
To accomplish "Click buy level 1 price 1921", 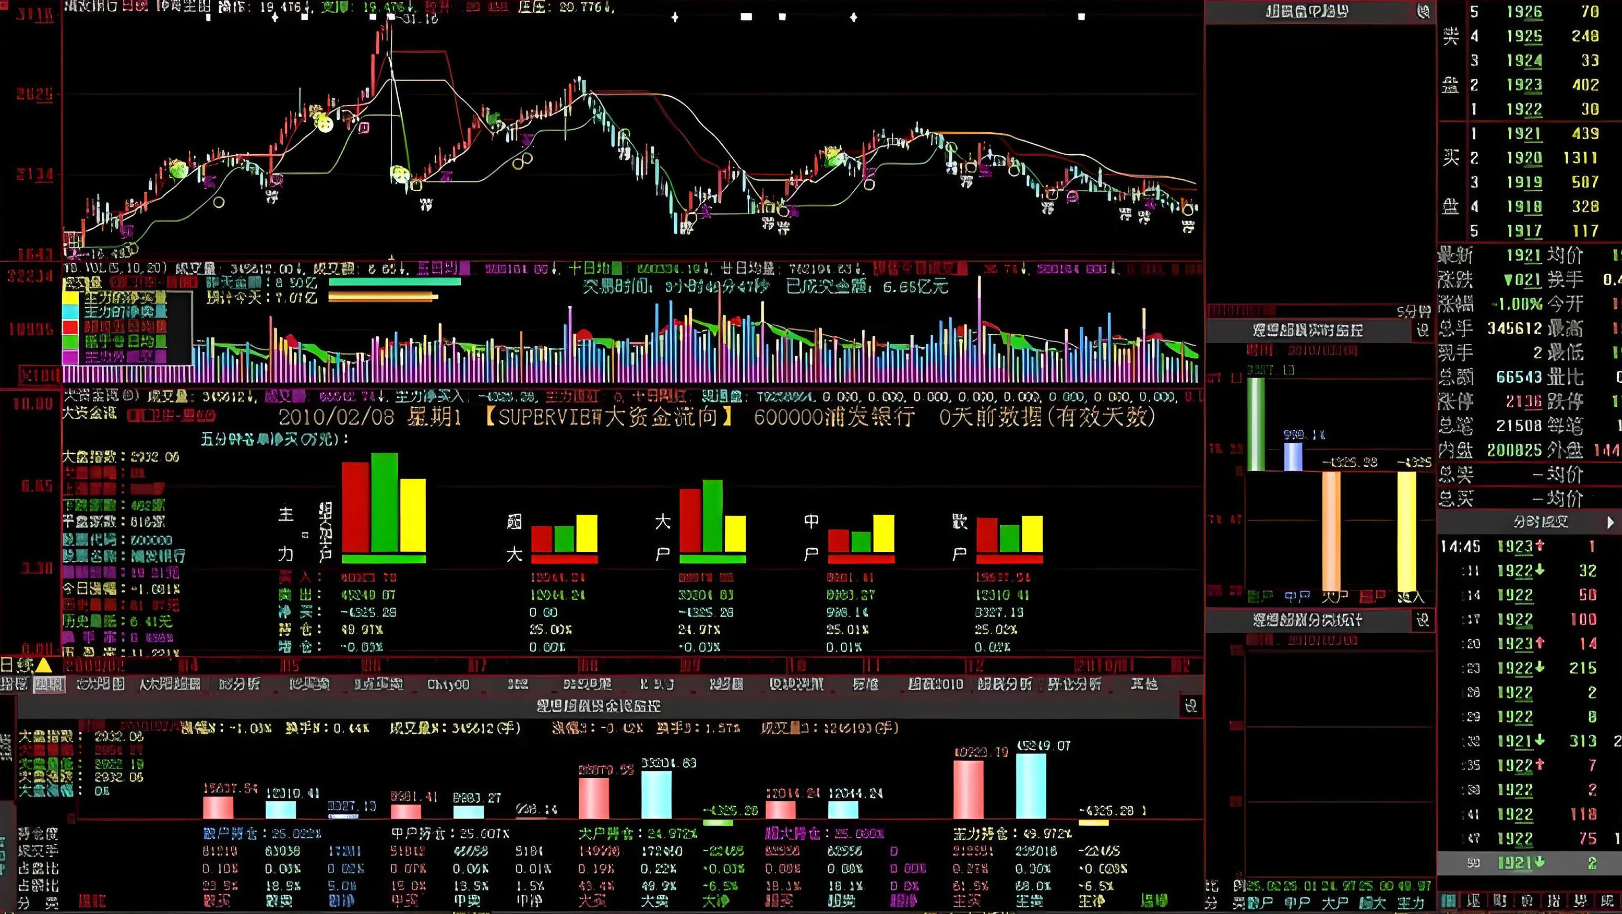I will 1523,134.
